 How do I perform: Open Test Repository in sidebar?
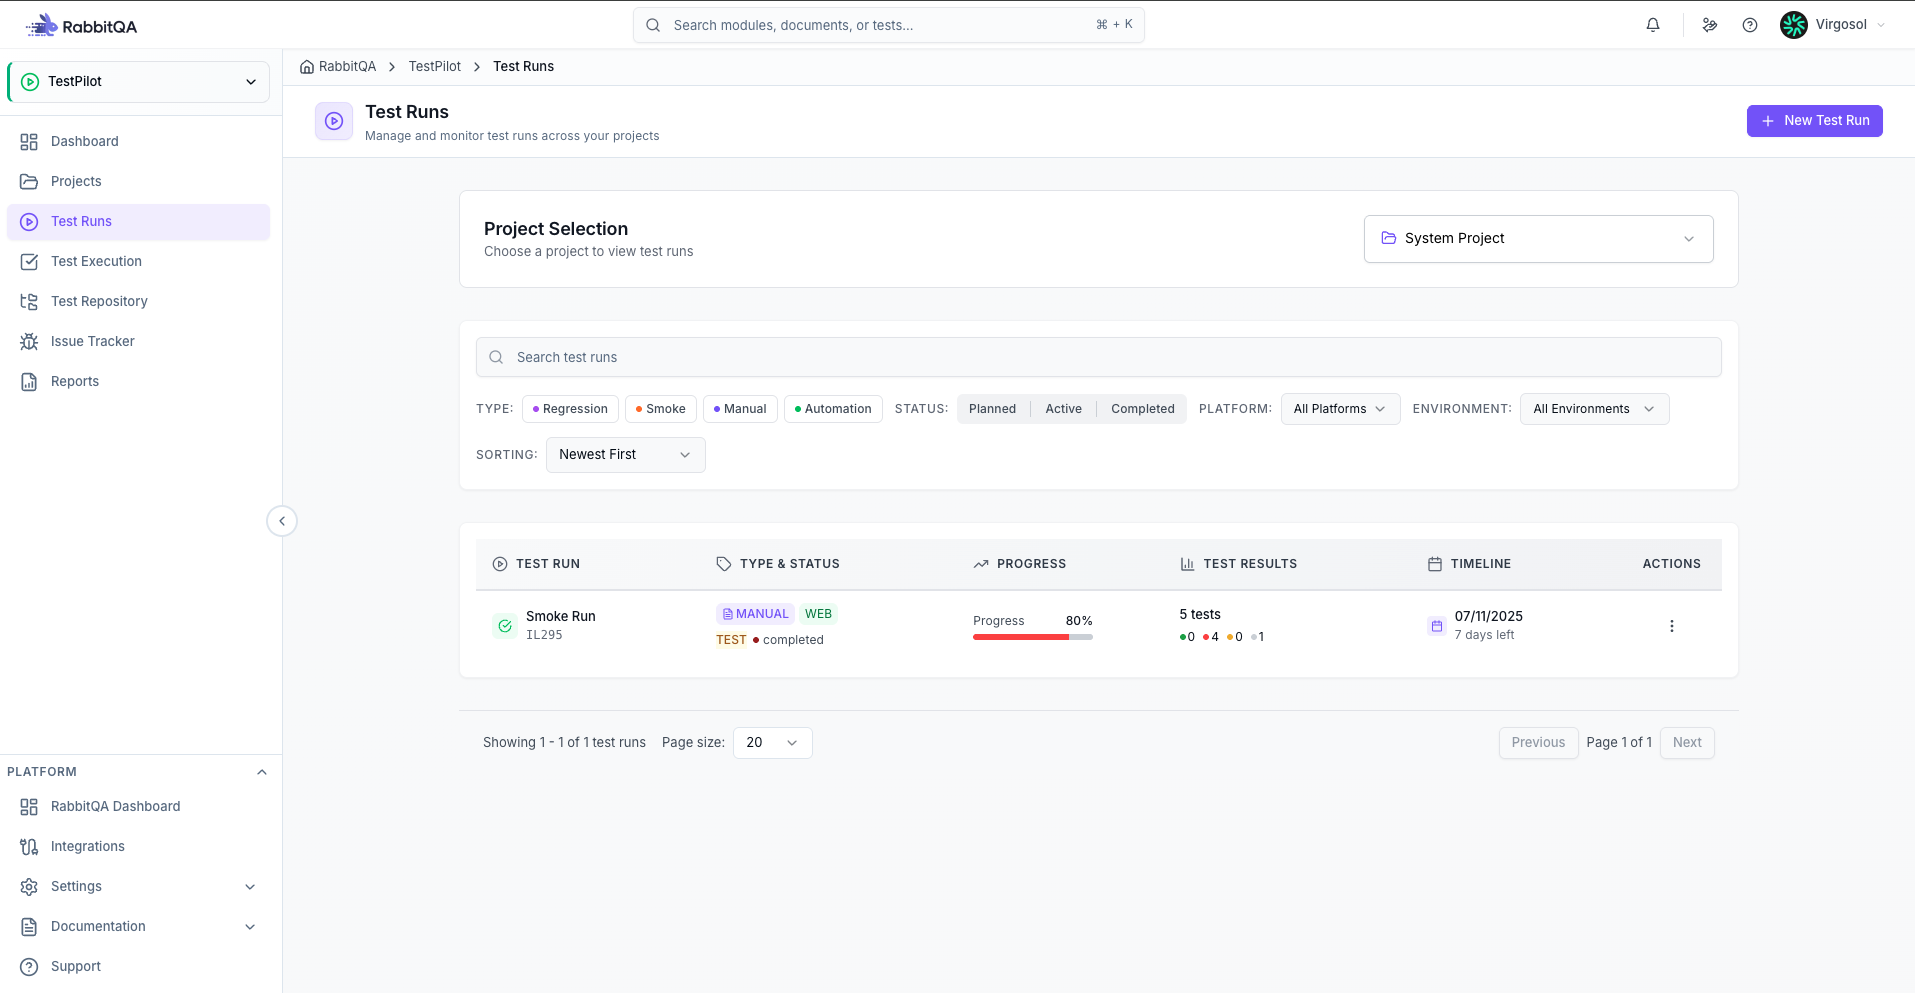pyautogui.click(x=138, y=302)
